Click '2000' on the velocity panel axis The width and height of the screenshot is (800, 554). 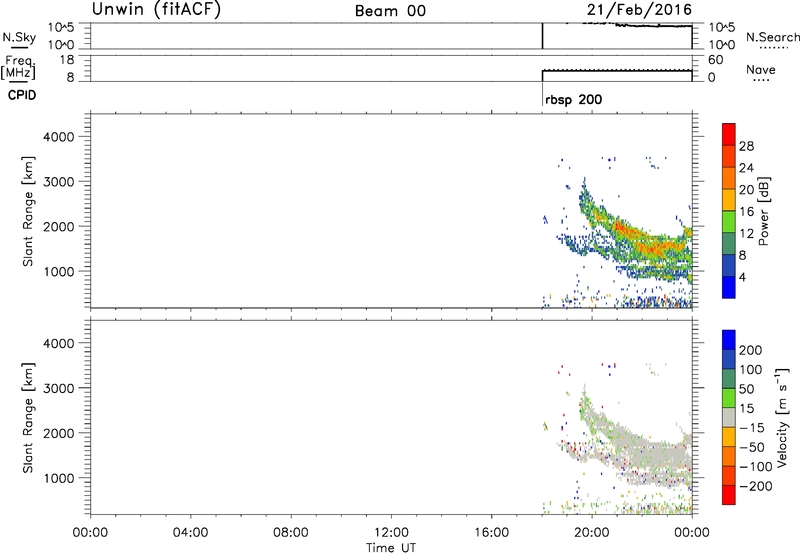click(x=59, y=433)
